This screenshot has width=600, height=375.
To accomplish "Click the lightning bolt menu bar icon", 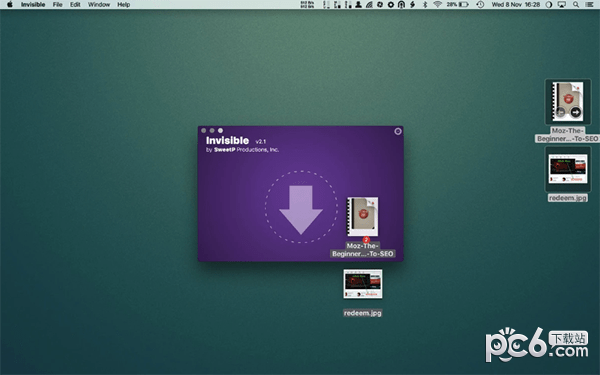I will click(412, 5).
